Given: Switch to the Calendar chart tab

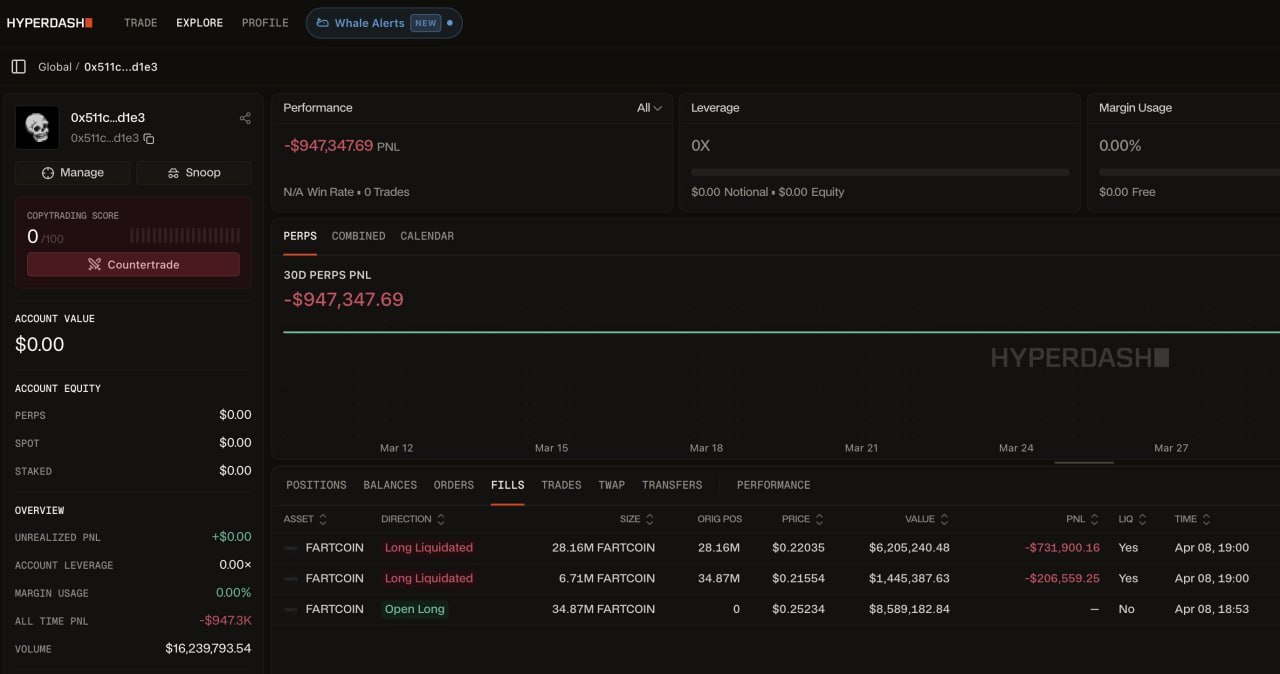Looking at the screenshot, I should [x=427, y=236].
